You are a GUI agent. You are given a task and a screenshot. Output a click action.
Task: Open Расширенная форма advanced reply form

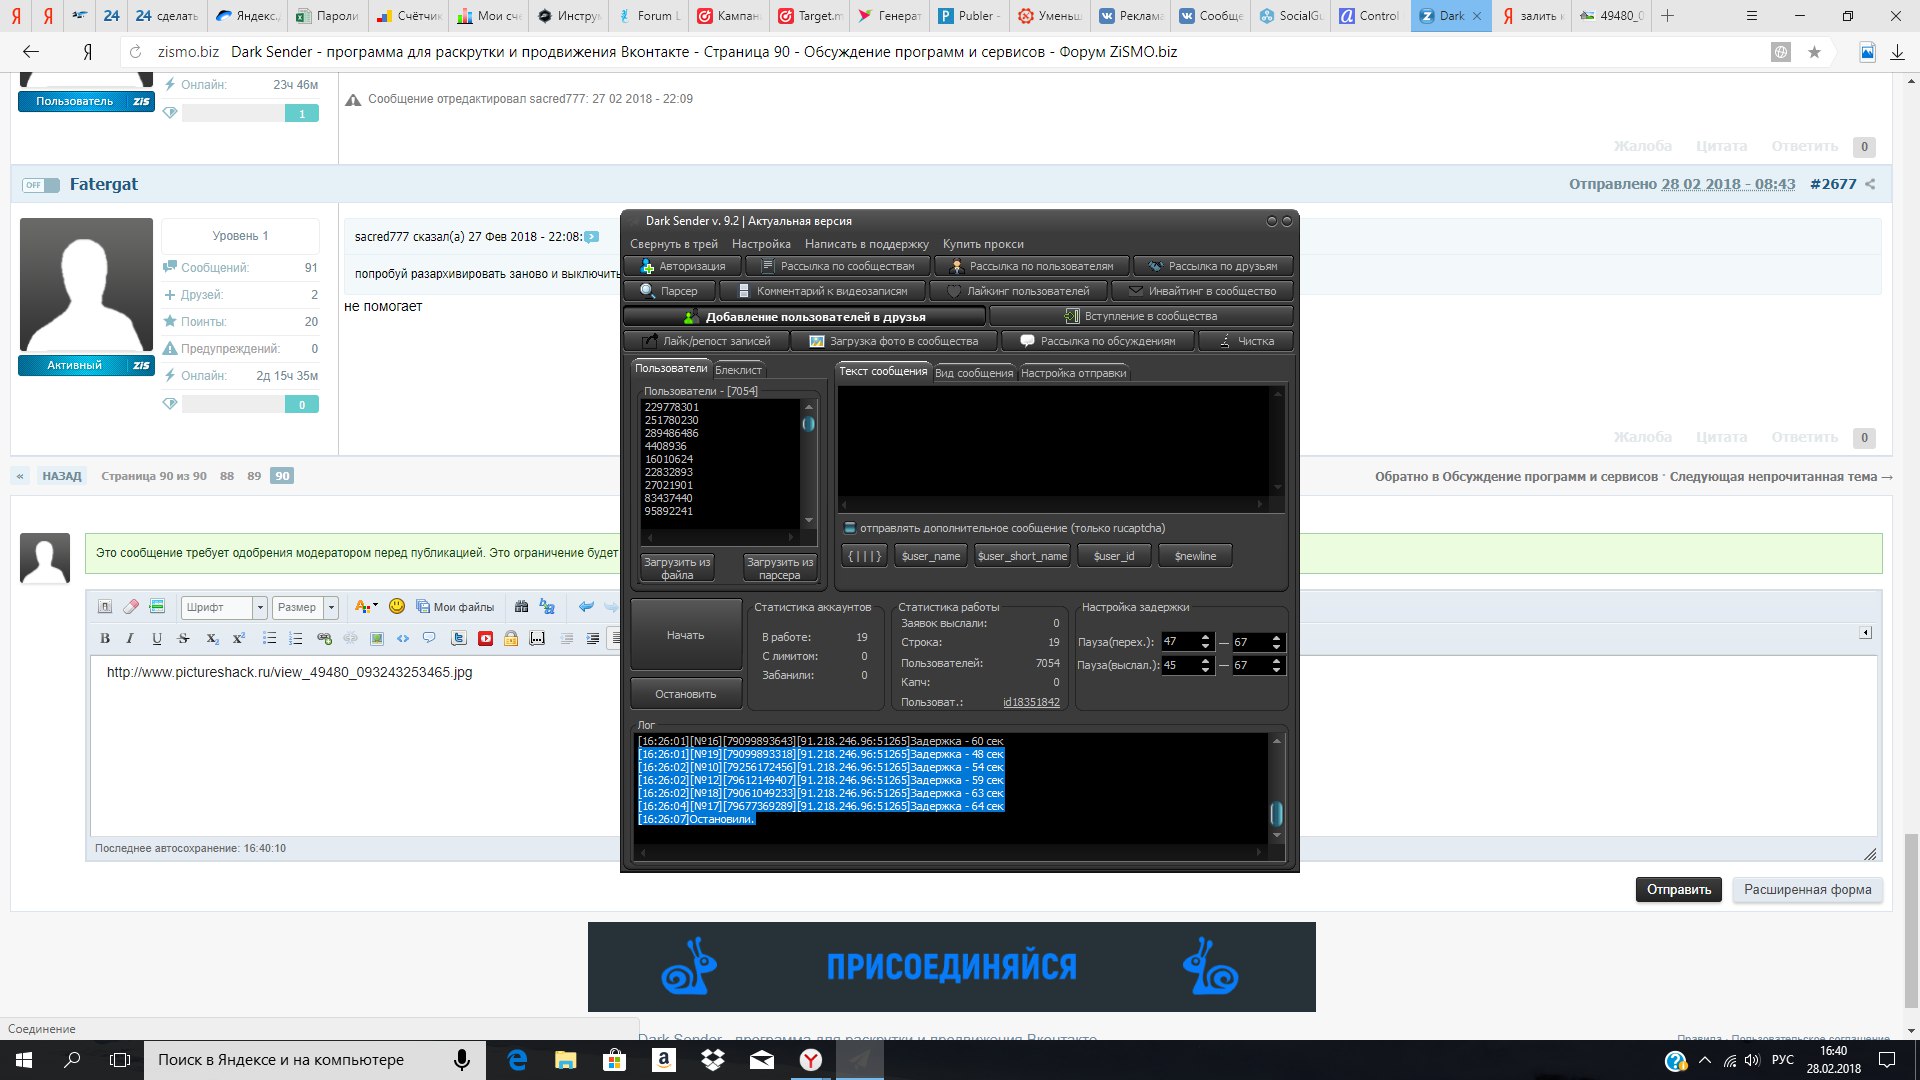pyautogui.click(x=1807, y=890)
